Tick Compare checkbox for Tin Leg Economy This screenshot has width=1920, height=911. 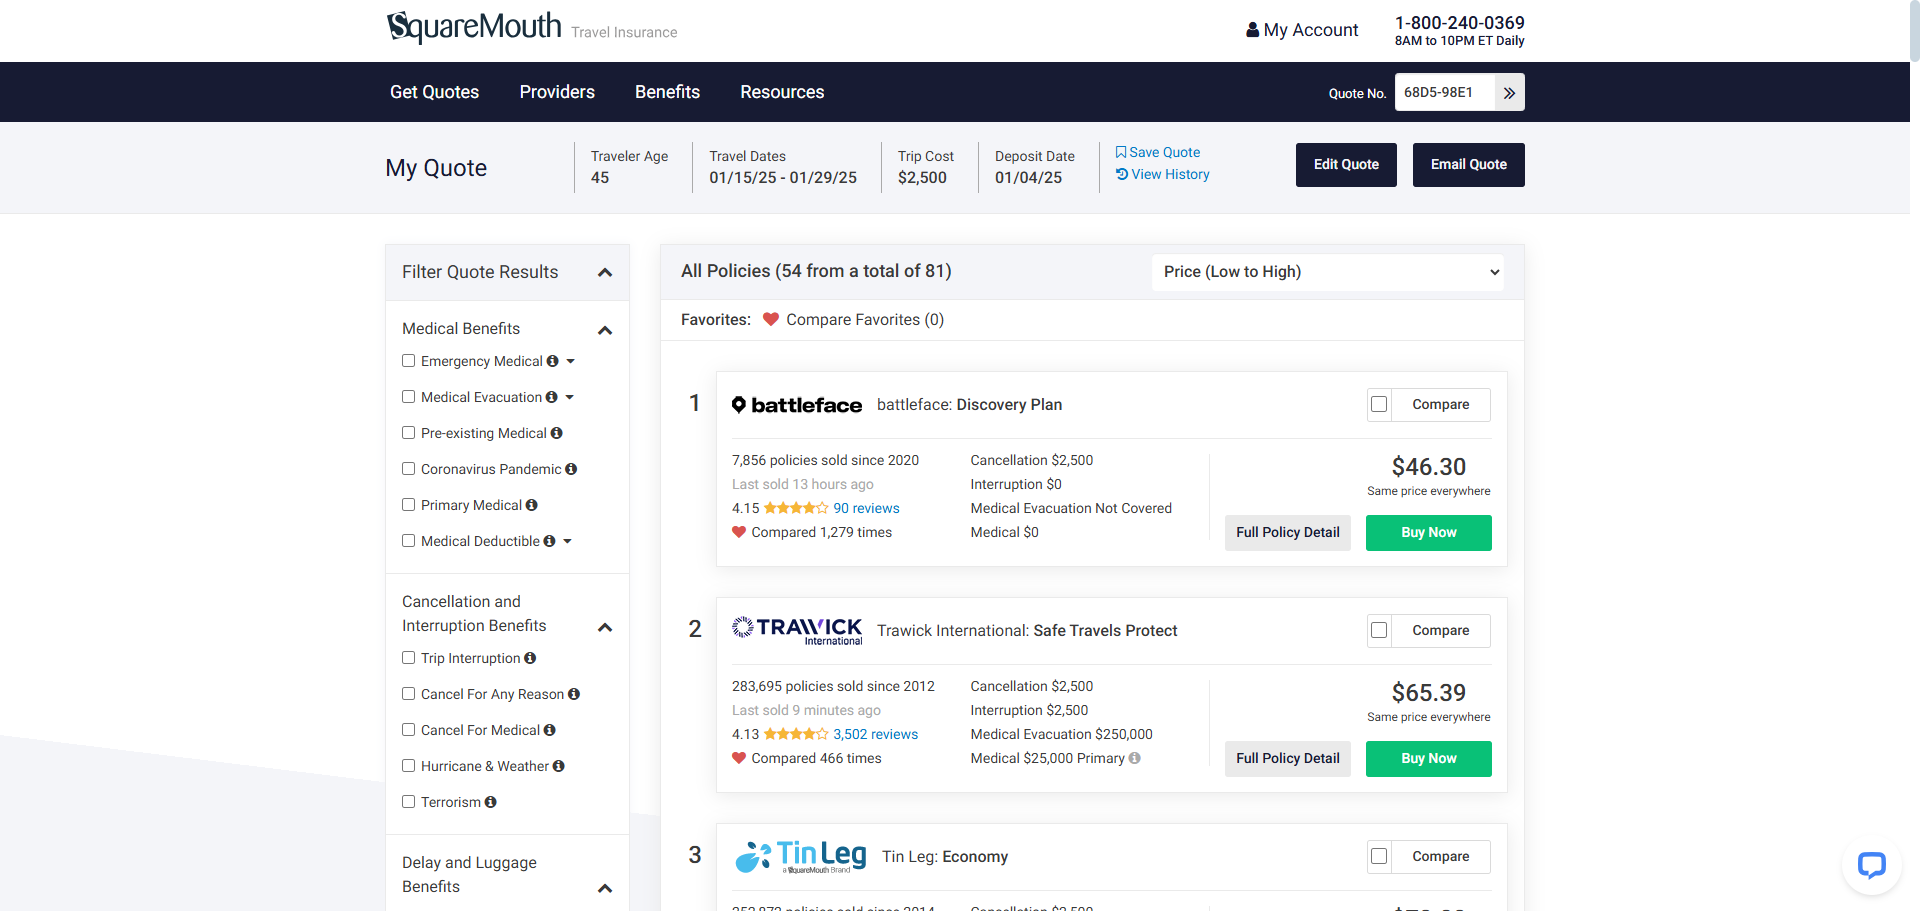pos(1379,857)
